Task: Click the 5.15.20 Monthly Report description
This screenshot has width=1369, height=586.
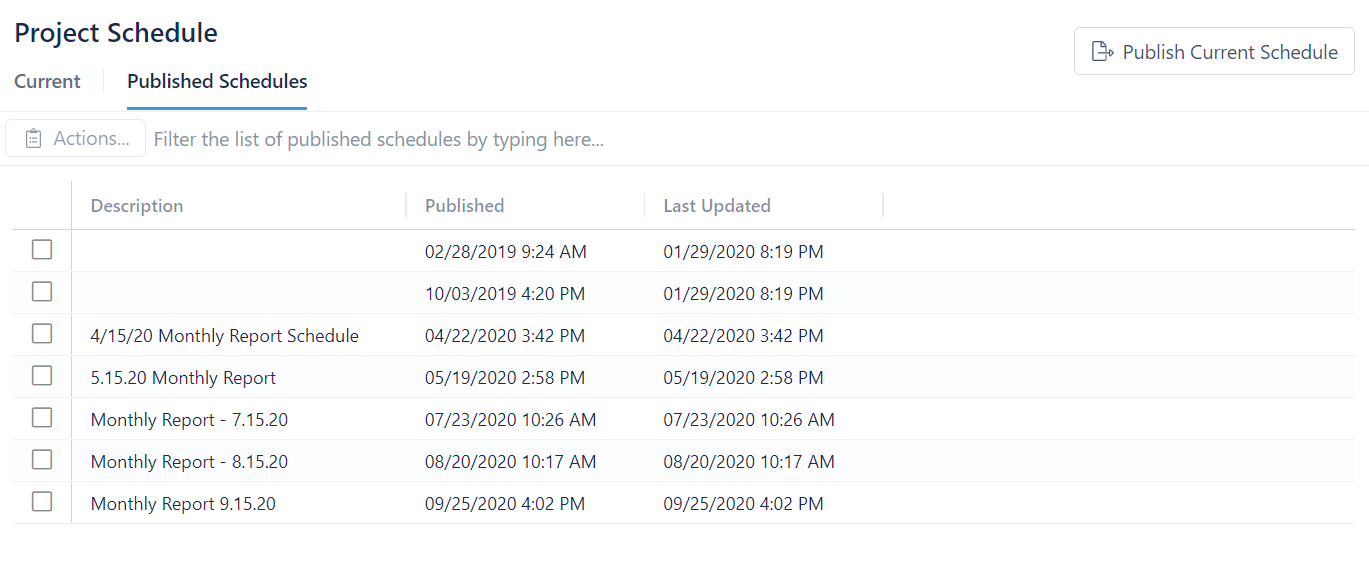Action: click(x=183, y=378)
